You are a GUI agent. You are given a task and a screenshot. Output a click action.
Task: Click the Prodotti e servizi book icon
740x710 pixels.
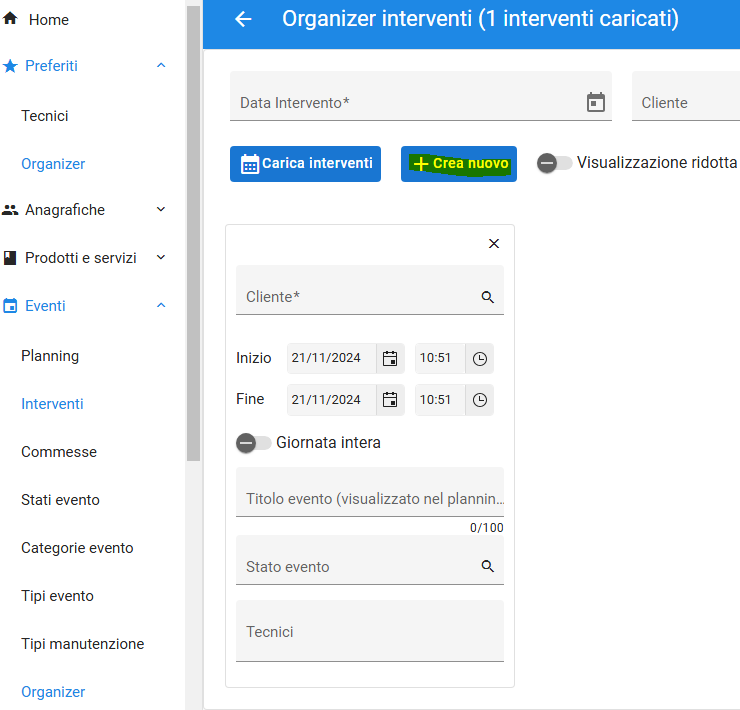tap(10, 258)
